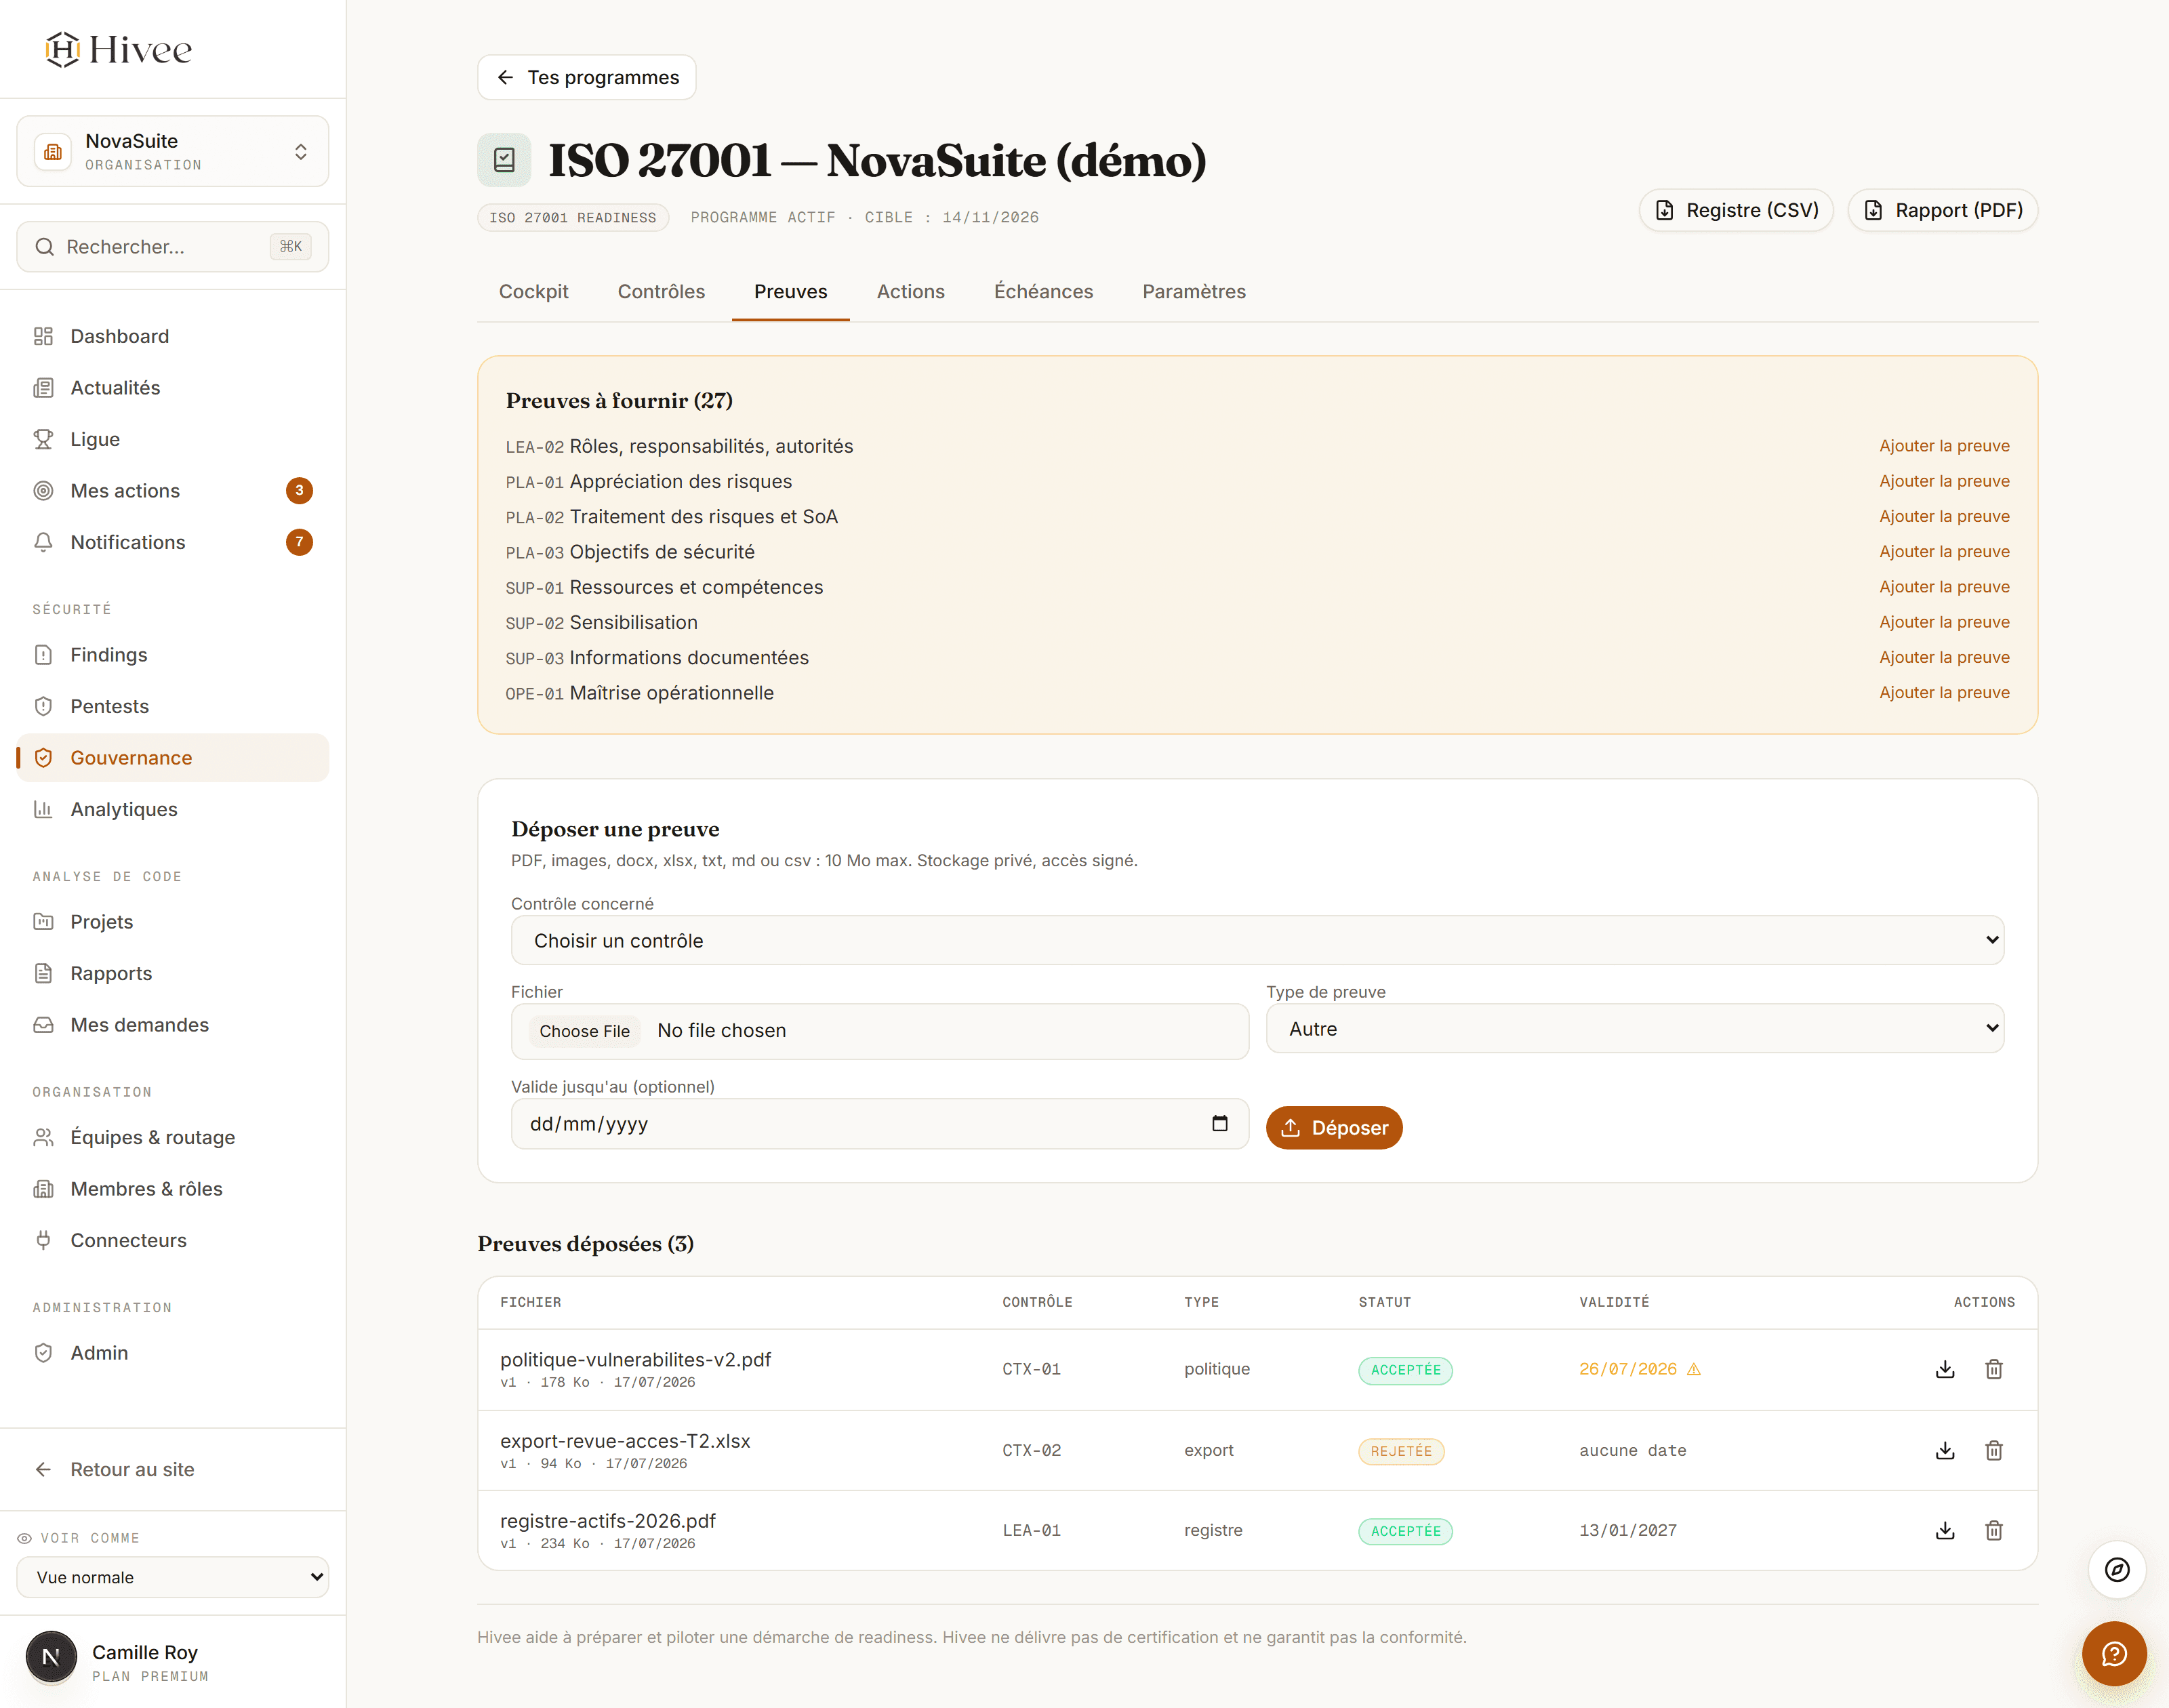Select the Preuves tab
This screenshot has width=2169, height=1708.
(791, 291)
